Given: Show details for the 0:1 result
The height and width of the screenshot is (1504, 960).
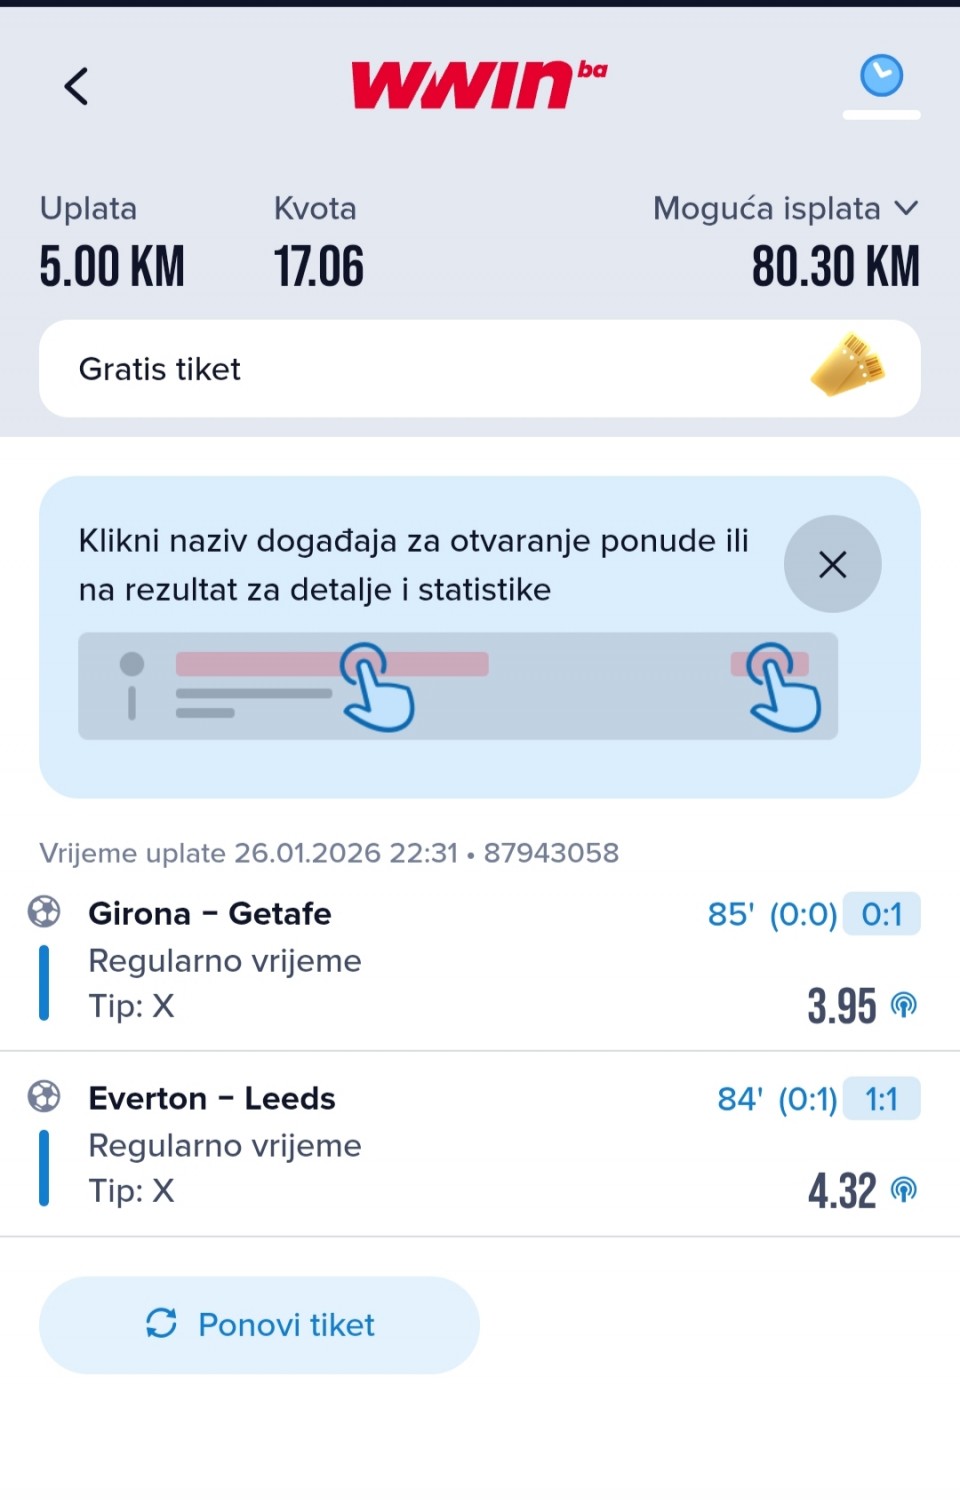Looking at the screenshot, I should (881, 913).
